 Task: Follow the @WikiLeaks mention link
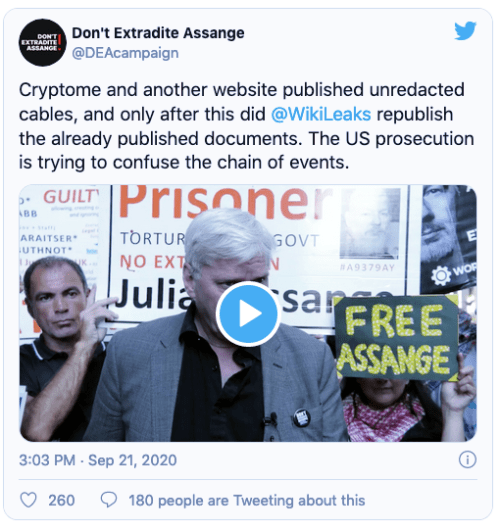[321, 114]
